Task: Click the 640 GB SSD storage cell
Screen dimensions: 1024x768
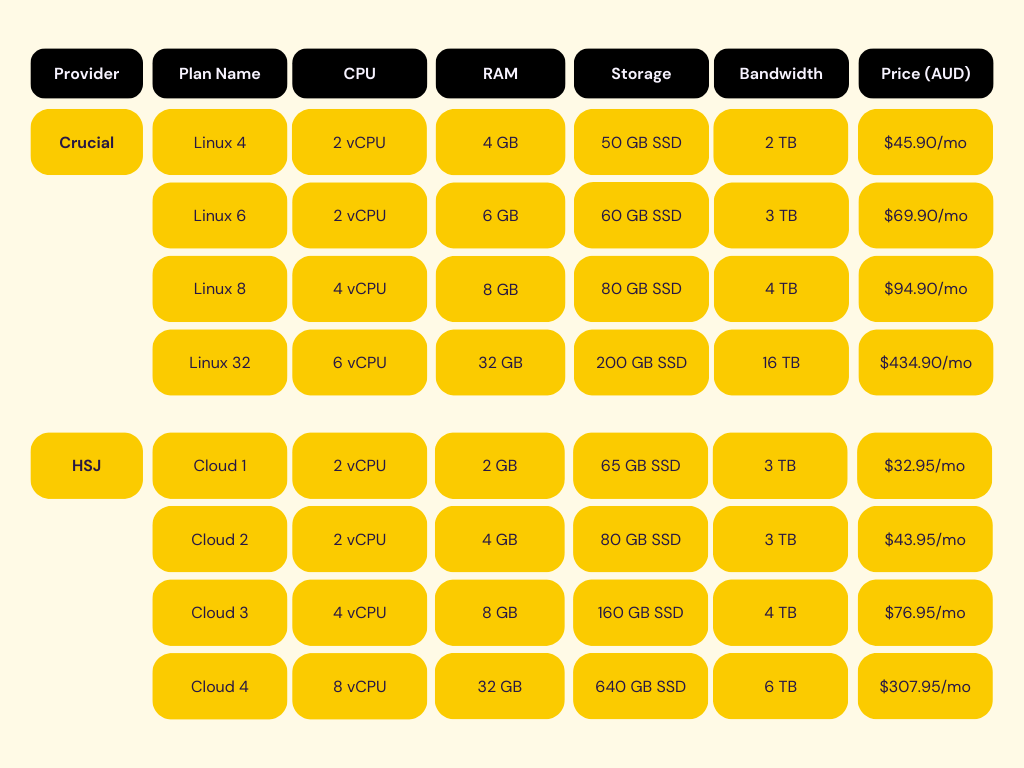Action: pos(641,686)
